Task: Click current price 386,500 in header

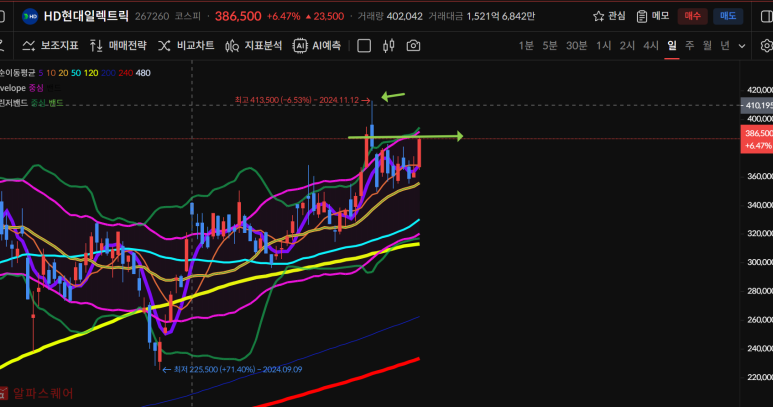Action: pos(238,16)
